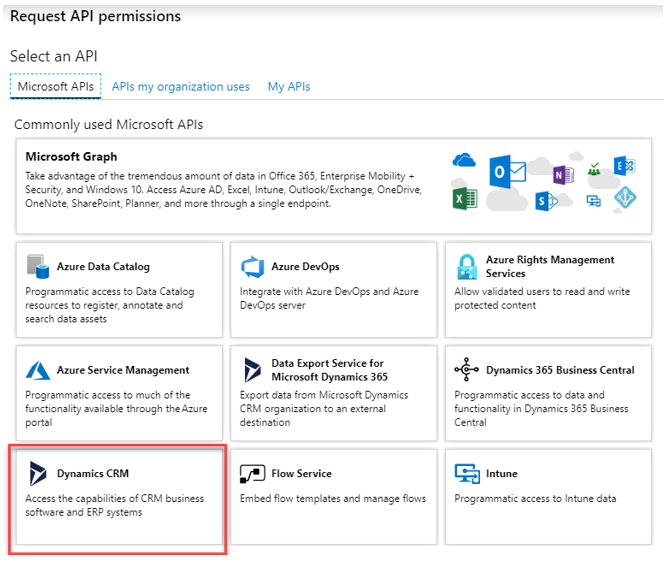Select the Azure DevOps card title
The height and width of the screenshot is (574, 668).
305,267
